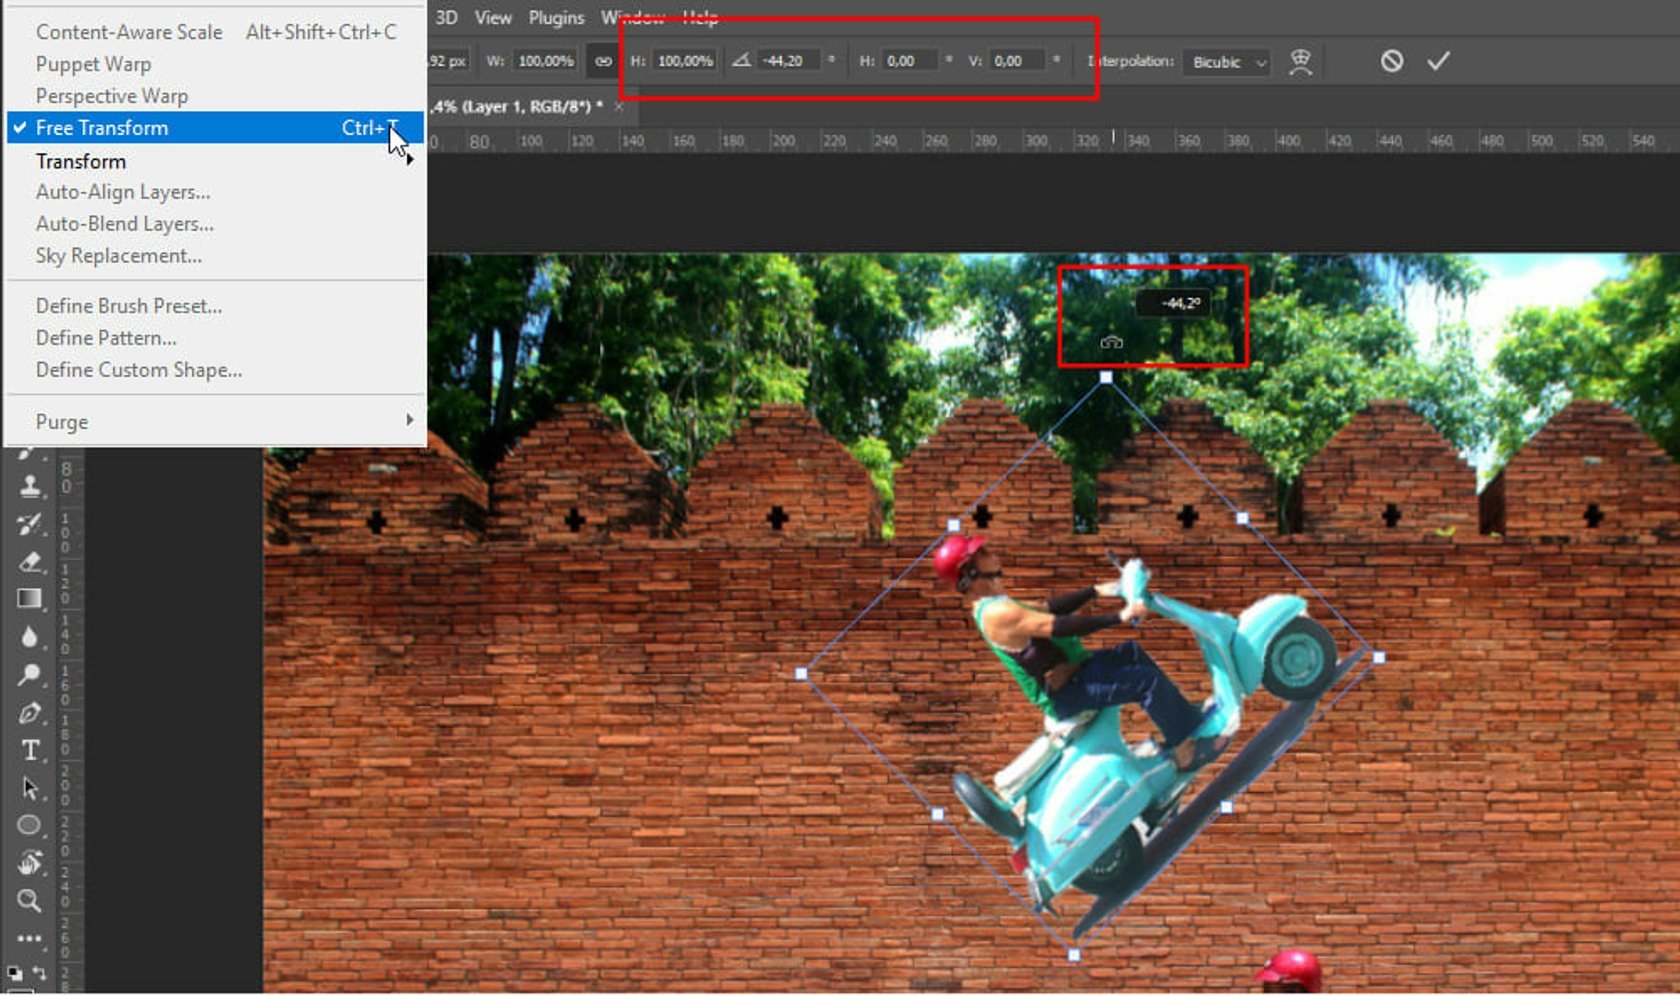Select the Horizontal Type tool
The image size is (1680, 995).
[x=30, y=751]
